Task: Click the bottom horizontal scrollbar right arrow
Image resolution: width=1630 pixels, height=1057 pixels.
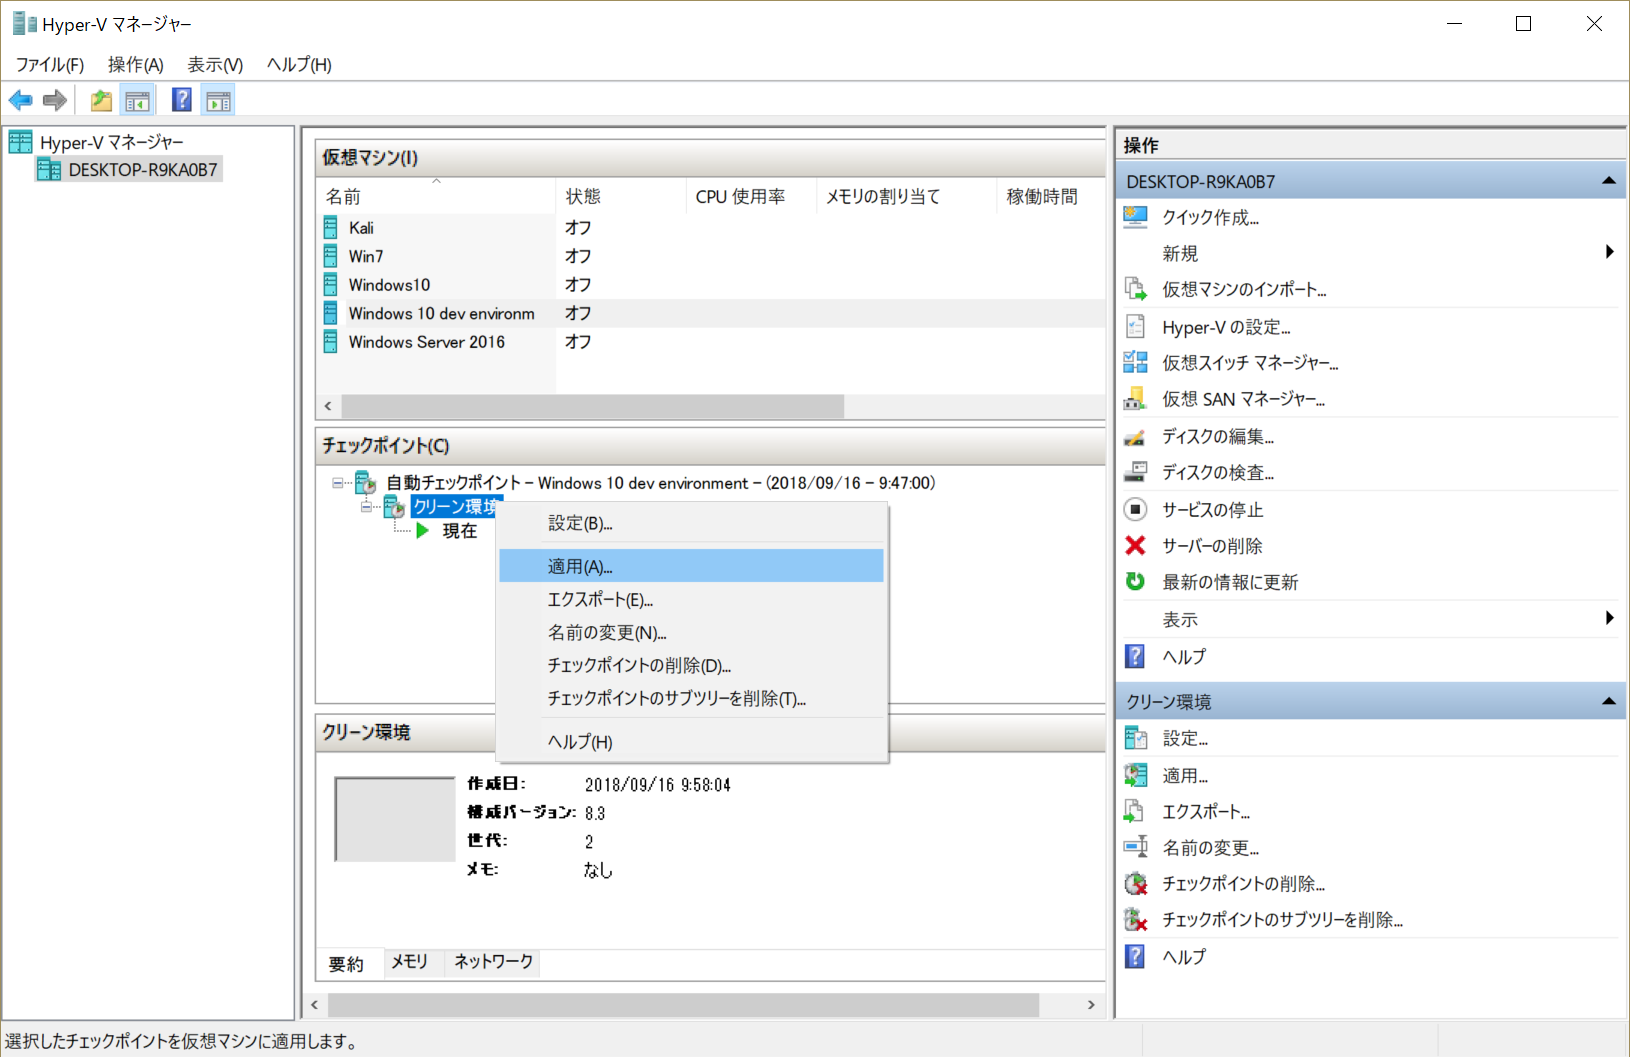Action: pos(1091,1004)
